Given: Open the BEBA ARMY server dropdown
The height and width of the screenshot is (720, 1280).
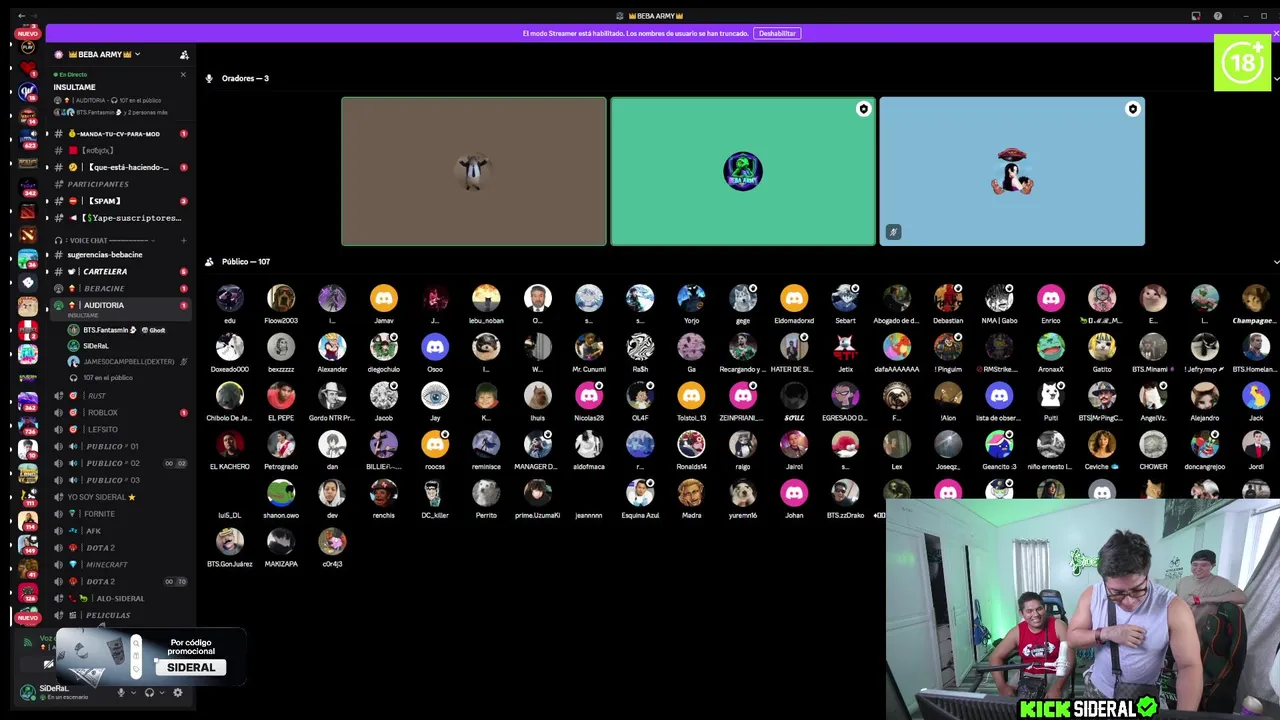Looking at the screenshot, I should [x=104, y=54].
